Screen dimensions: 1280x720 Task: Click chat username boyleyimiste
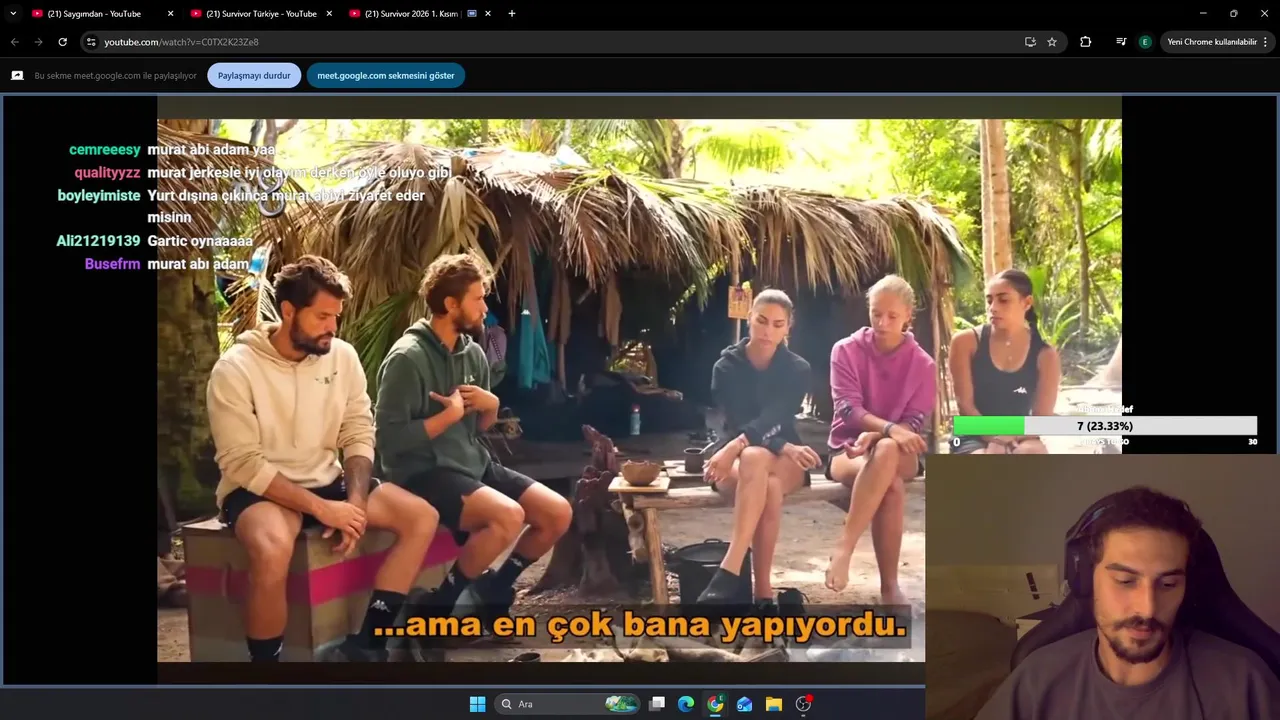[x=99, y=196]
